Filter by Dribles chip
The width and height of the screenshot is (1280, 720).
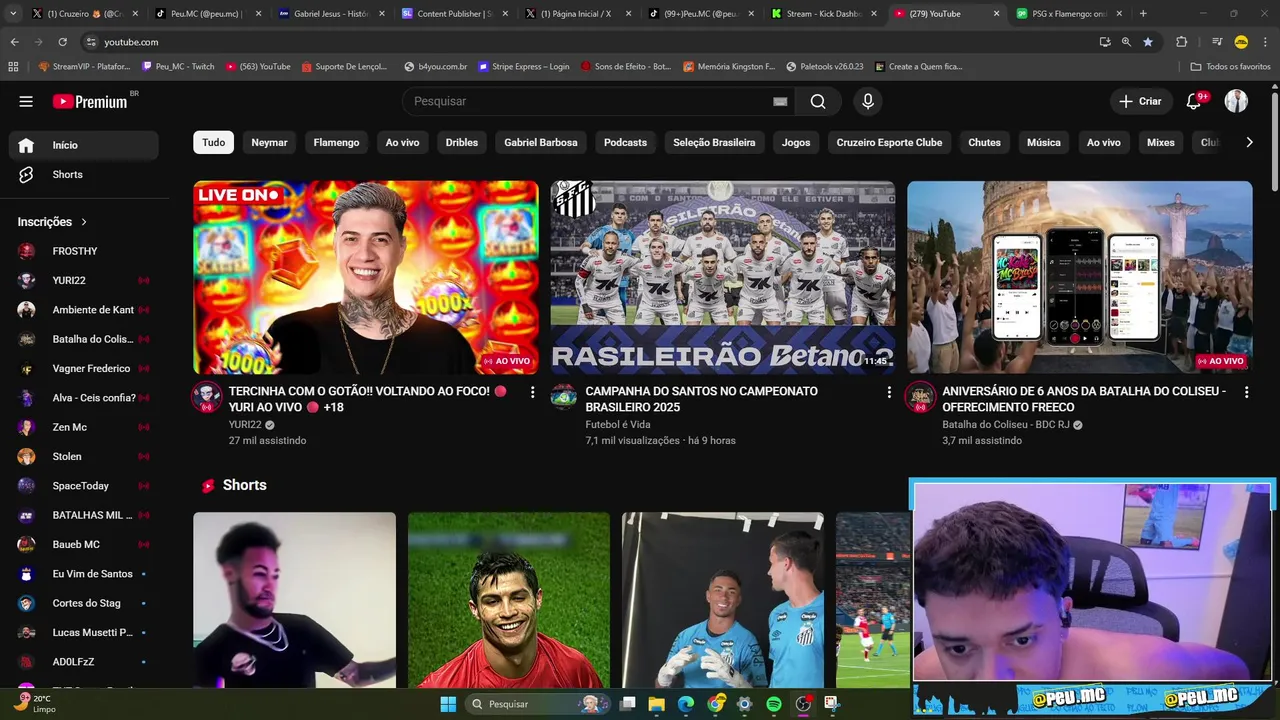click(462, 142)
